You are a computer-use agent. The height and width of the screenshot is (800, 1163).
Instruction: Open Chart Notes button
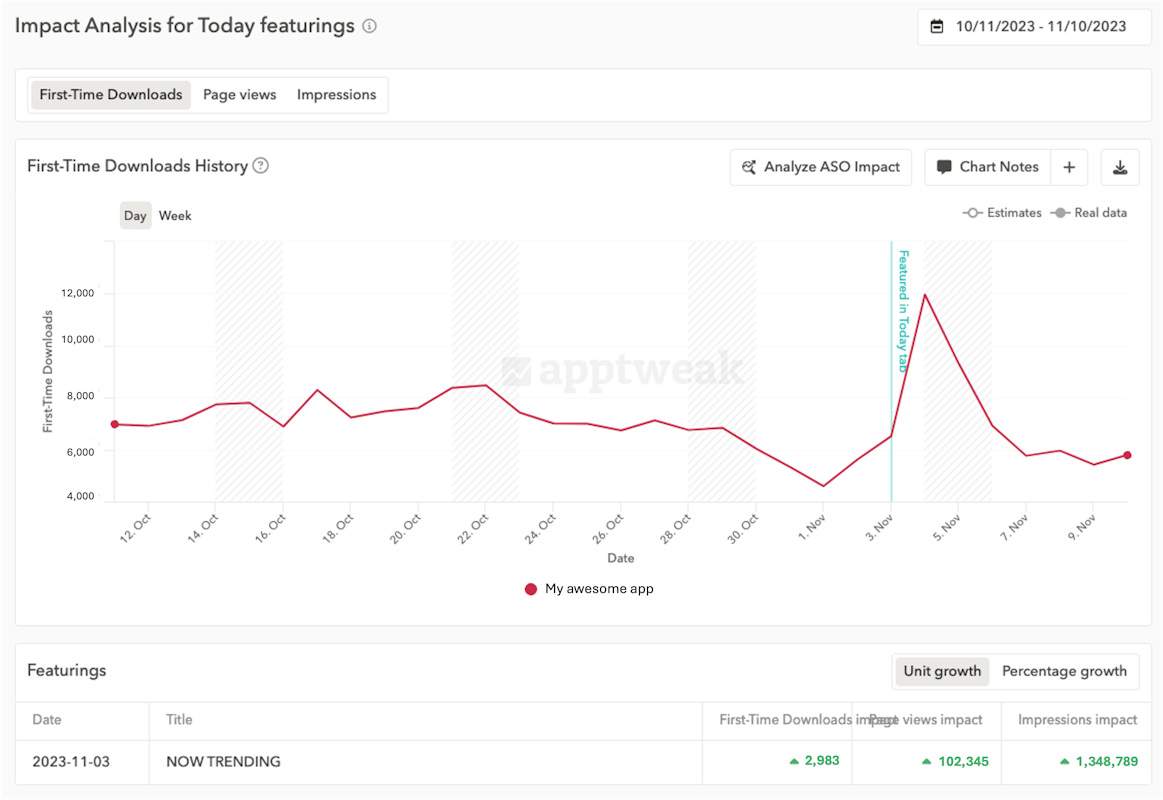[x=988, y=167]
